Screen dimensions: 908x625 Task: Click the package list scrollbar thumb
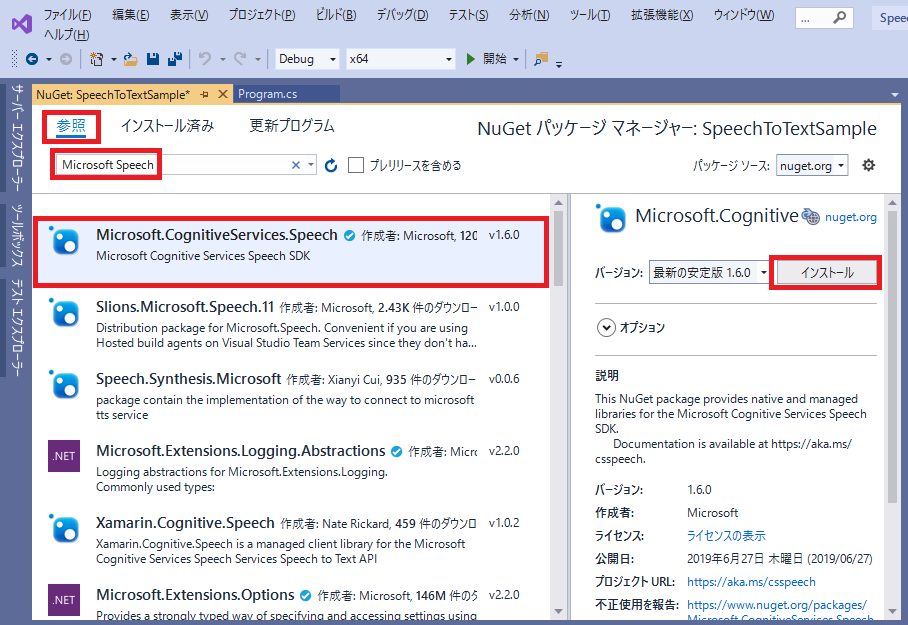pos(558,248)
